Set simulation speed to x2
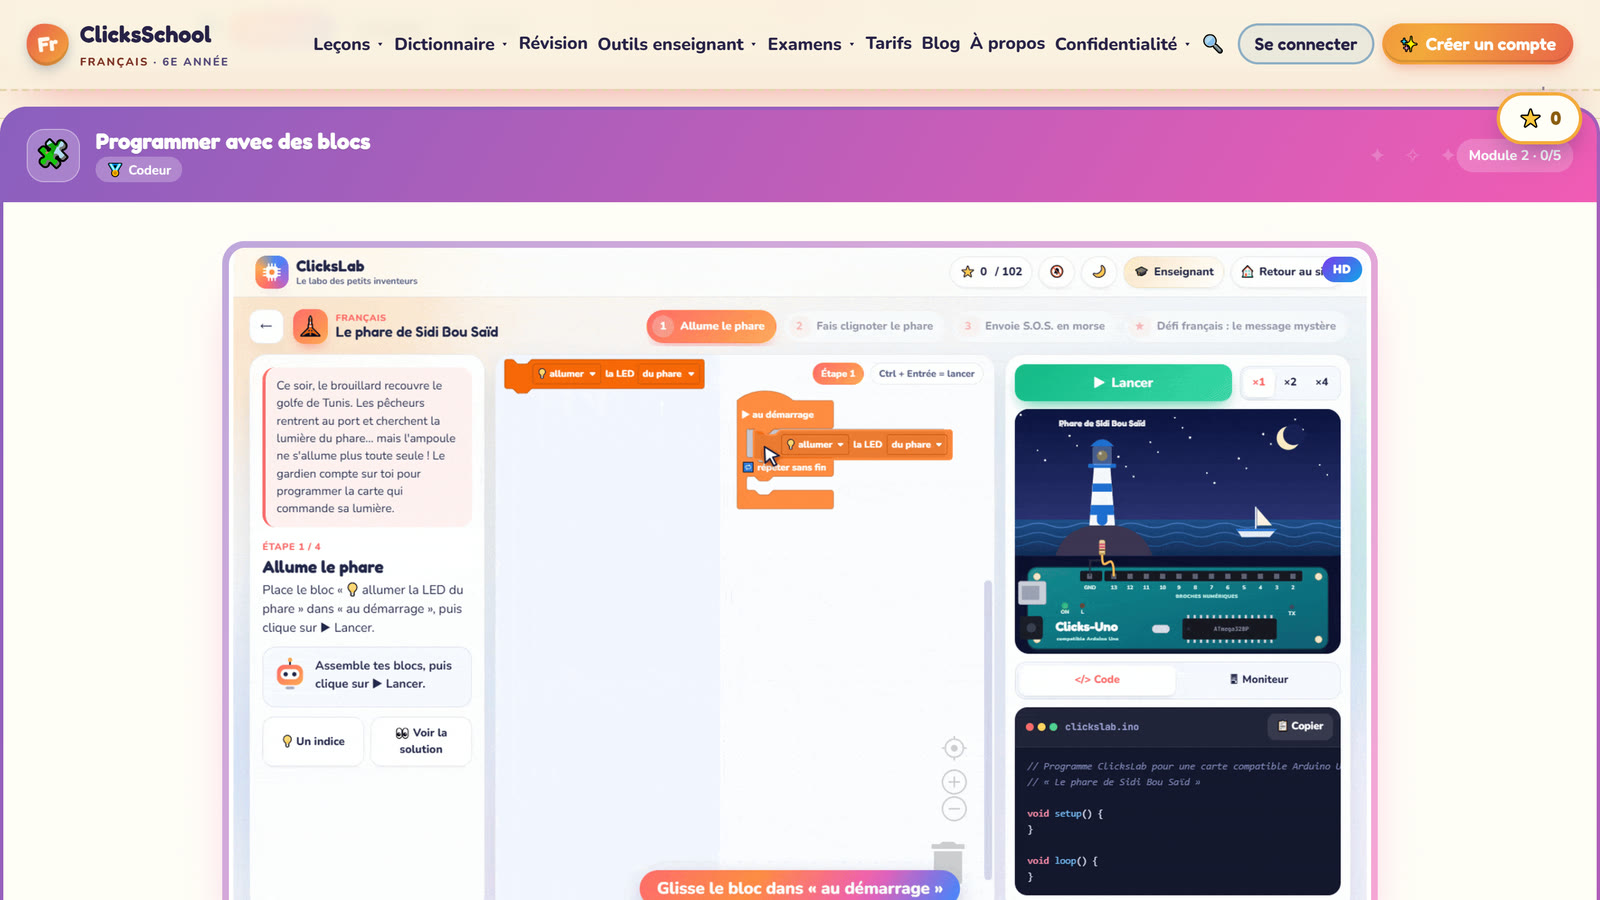Viewport: 1600px width, 900px height. tap(1290, 382)
